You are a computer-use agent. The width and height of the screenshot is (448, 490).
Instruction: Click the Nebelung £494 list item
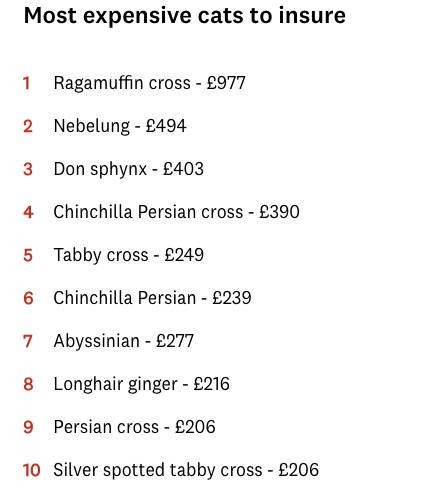coord(120,126)
